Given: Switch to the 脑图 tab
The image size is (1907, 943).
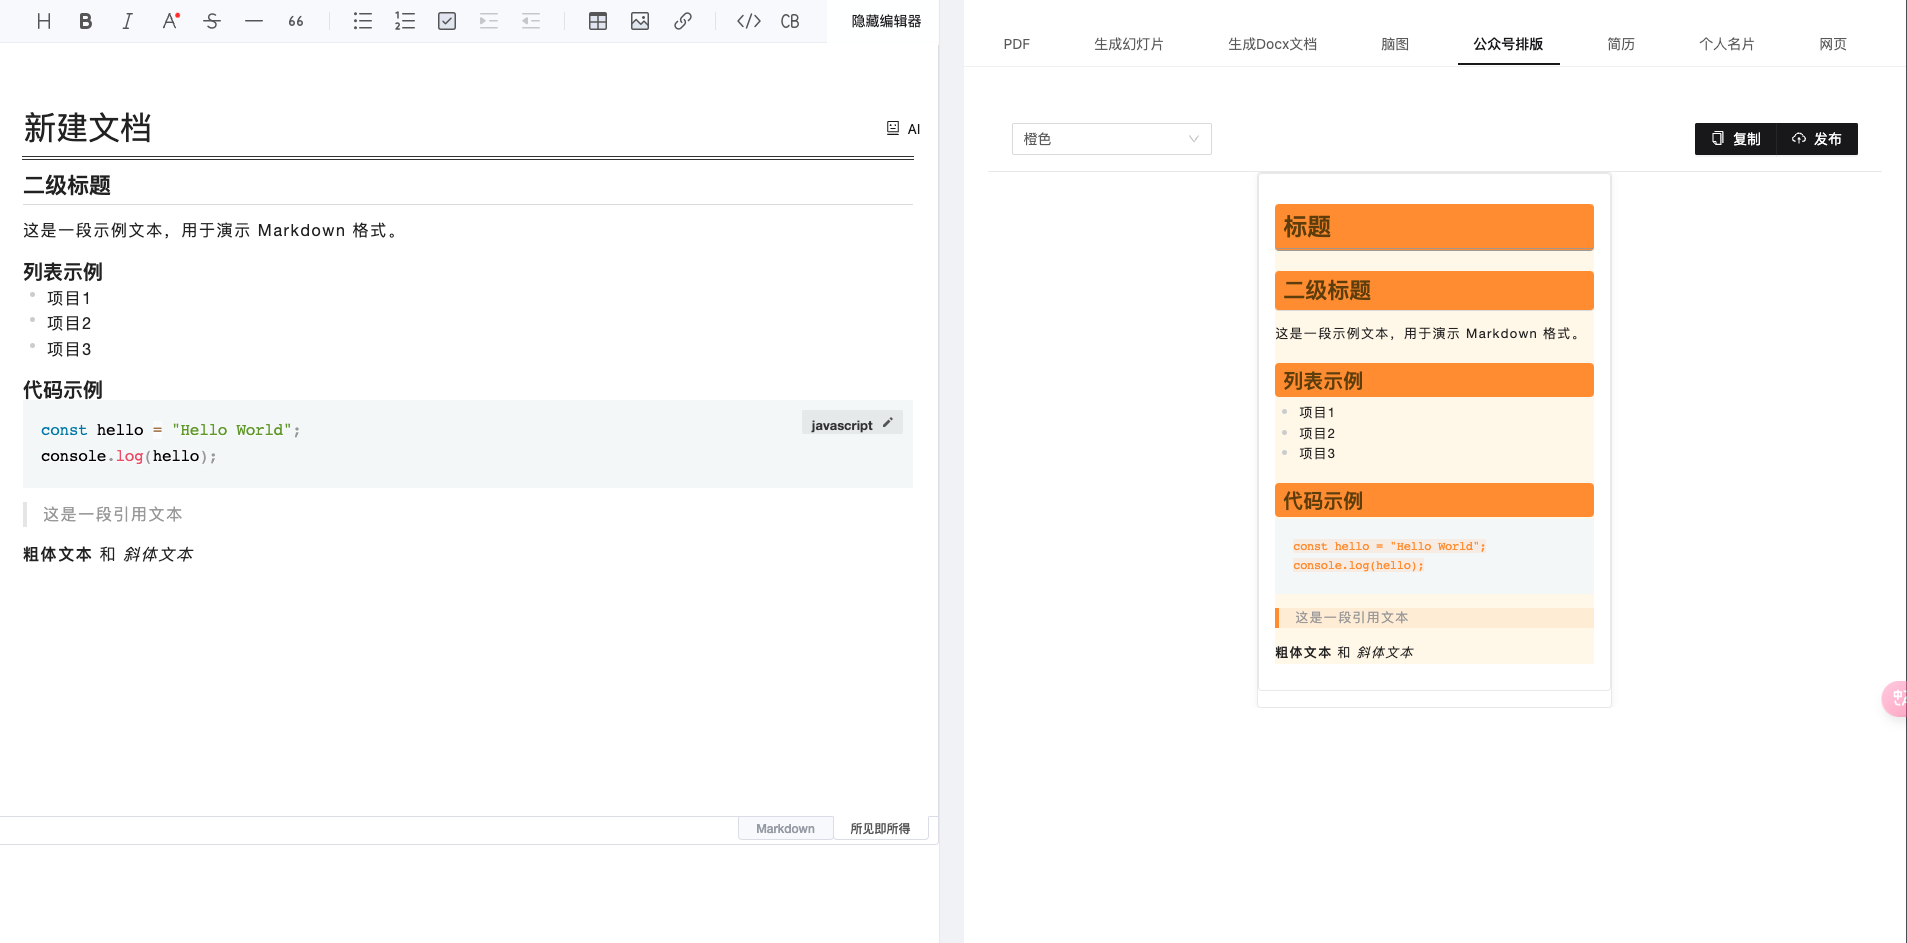Looking at the screenshot, I should point(1395,44).
